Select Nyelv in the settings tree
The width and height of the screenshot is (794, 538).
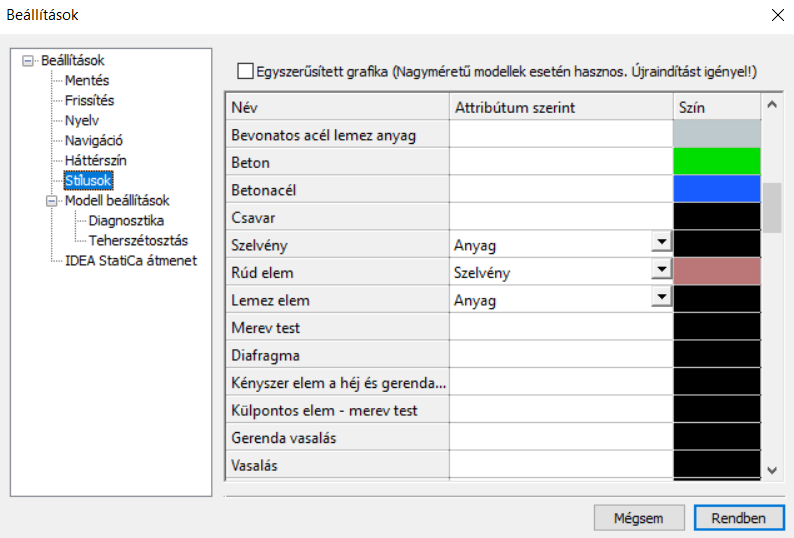pos(82,120)
